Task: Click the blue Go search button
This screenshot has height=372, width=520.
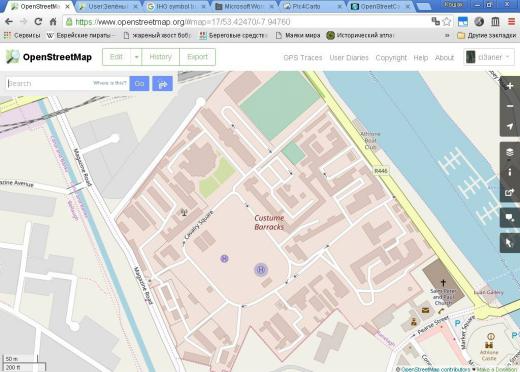Action: [x=139, y=83]
